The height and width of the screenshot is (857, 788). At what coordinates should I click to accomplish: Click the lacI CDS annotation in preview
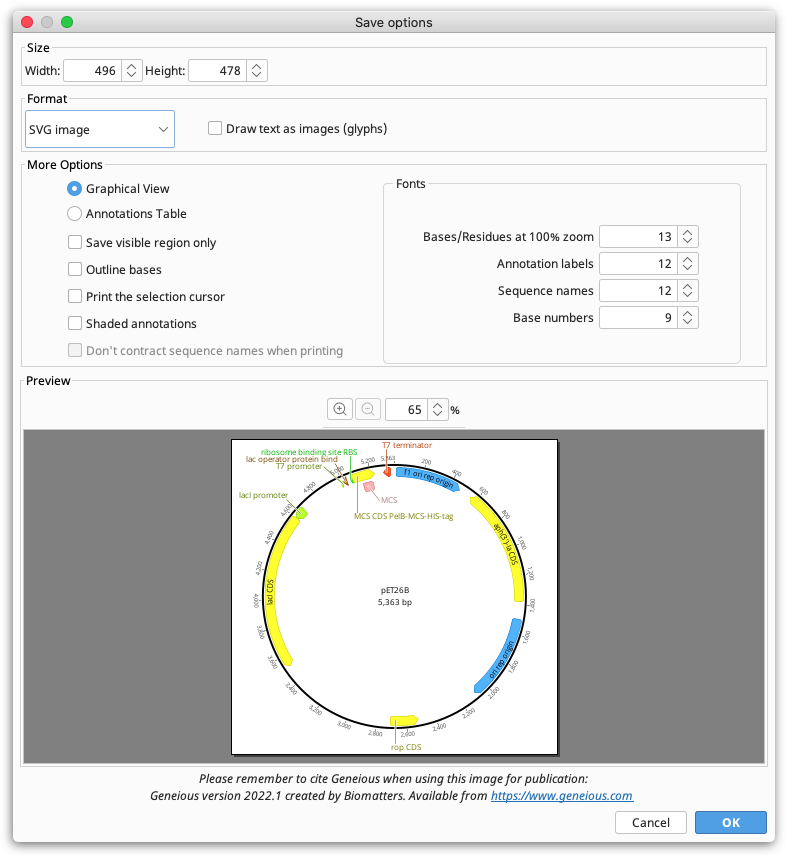point(280,592)
